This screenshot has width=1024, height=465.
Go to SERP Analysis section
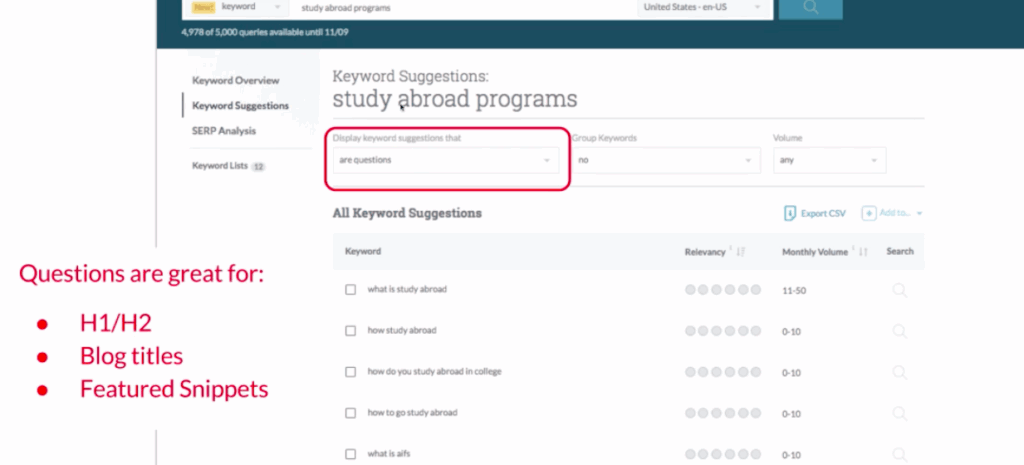[224, 130]
